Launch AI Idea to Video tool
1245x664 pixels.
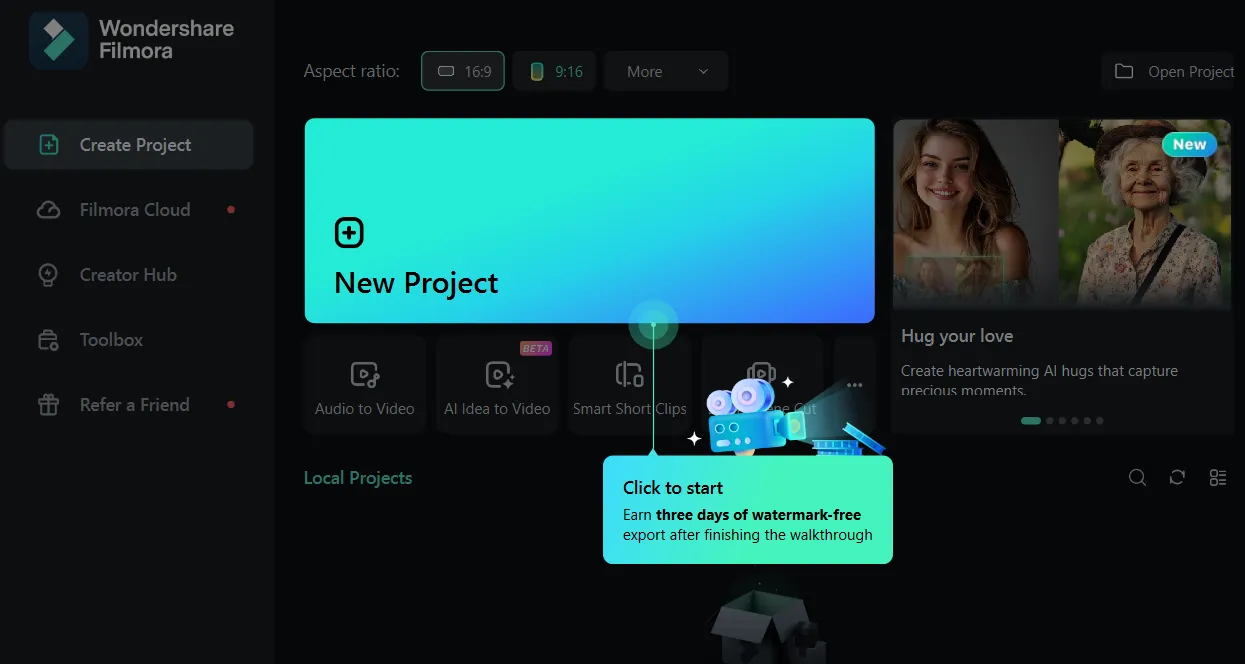(497, 386)
